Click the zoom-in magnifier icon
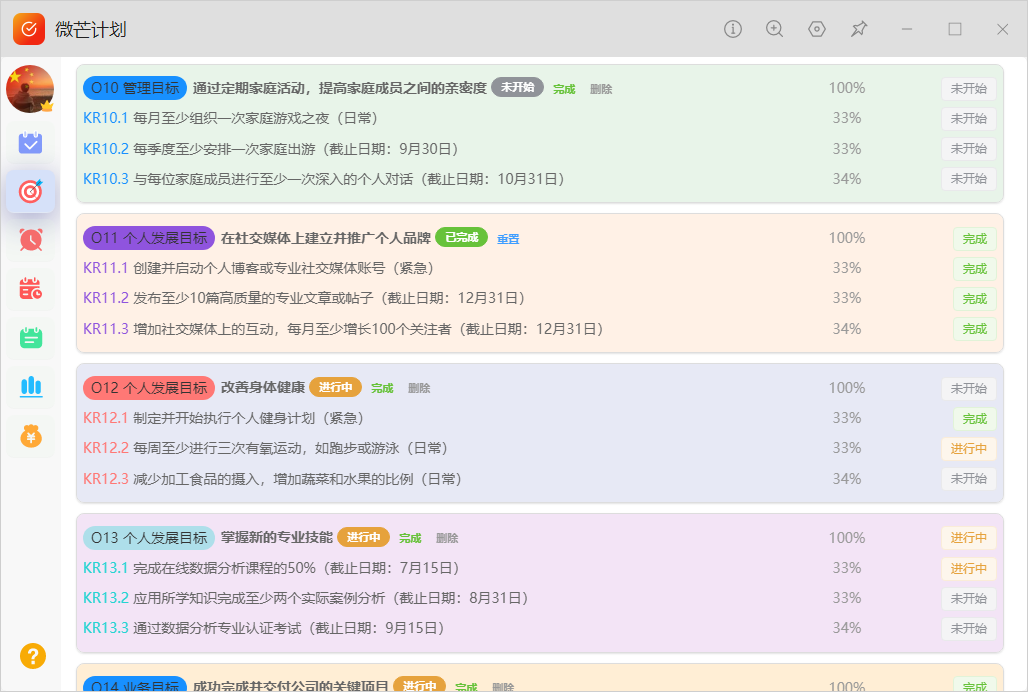The height and width of the screenshot is (692, 1028). pos(774,29)
